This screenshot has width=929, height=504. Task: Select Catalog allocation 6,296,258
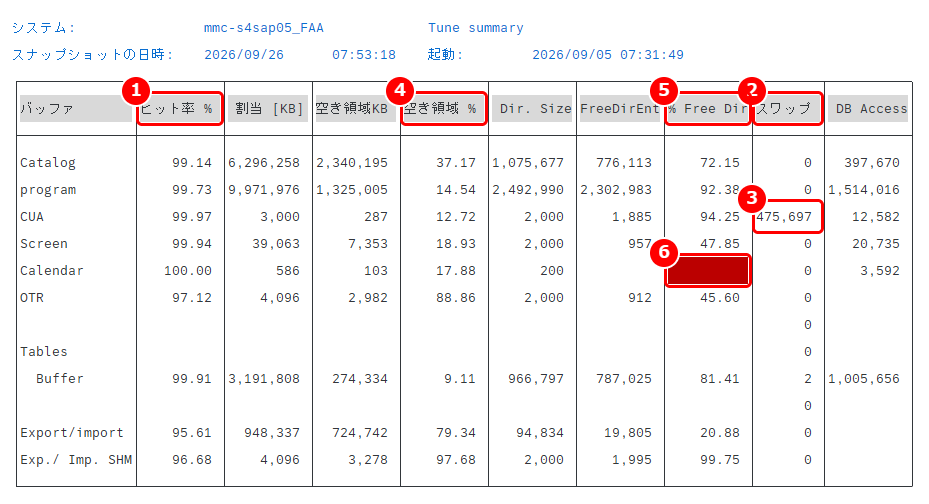(x=264, y=163)
